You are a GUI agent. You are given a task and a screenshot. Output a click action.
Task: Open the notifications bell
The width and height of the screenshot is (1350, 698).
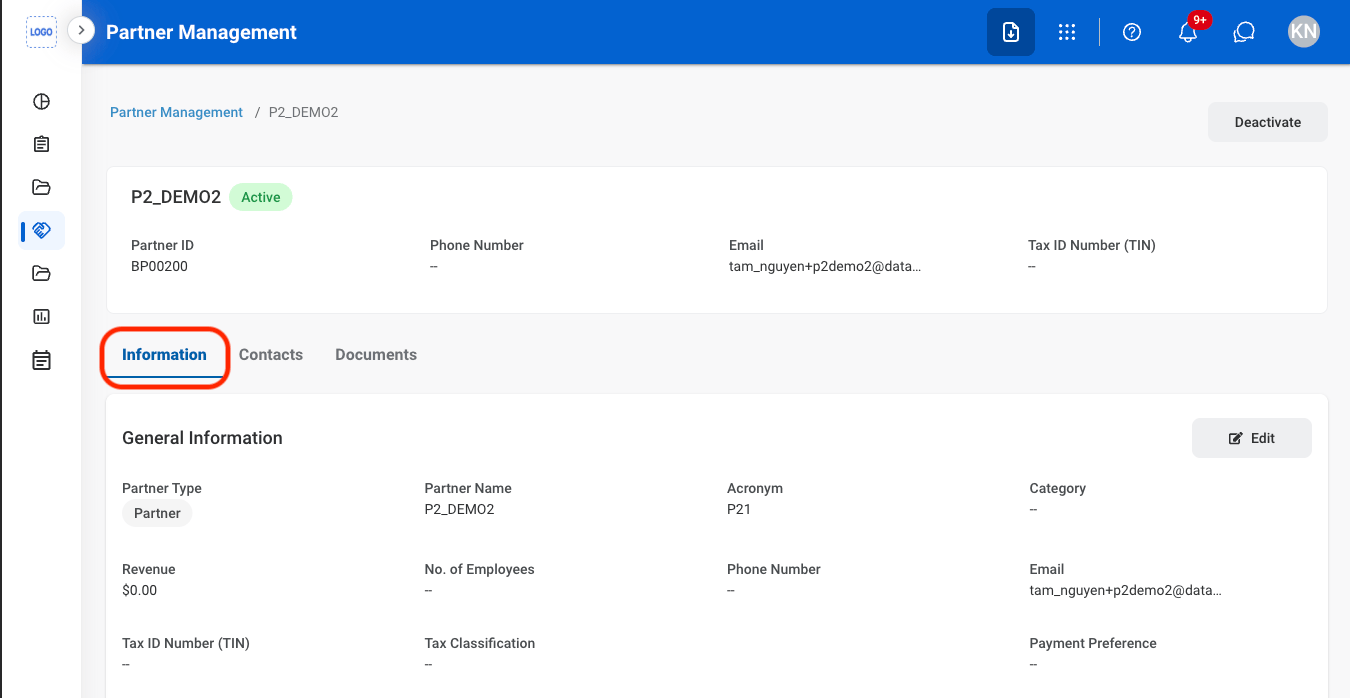point(1188,32)
